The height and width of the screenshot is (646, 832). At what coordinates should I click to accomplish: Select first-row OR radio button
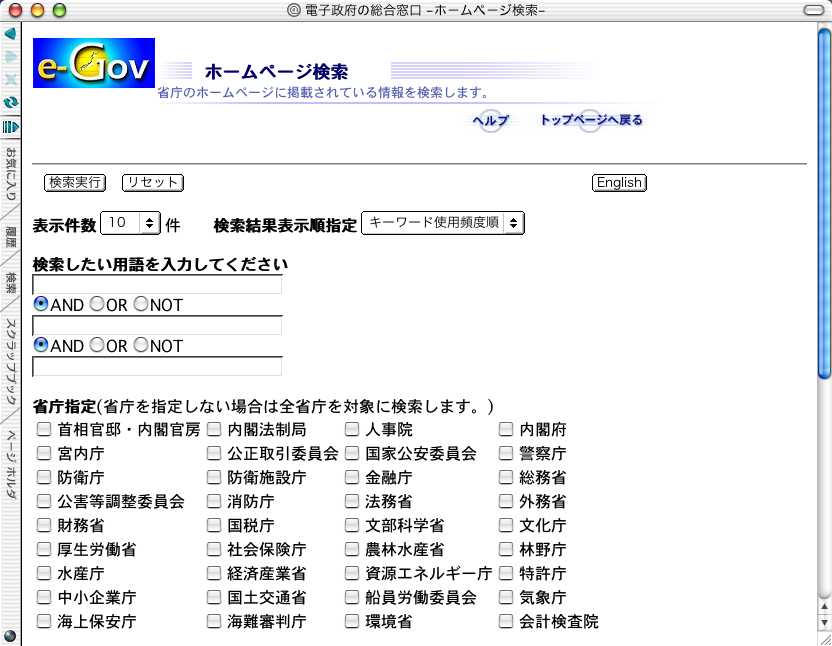[x=97, y=304]
